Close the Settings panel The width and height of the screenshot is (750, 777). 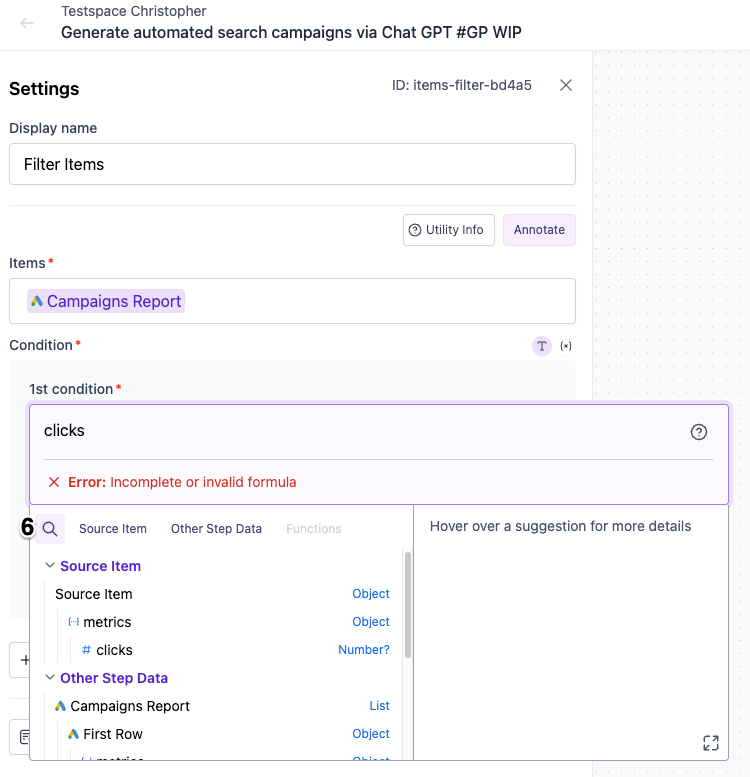[566, 85]
